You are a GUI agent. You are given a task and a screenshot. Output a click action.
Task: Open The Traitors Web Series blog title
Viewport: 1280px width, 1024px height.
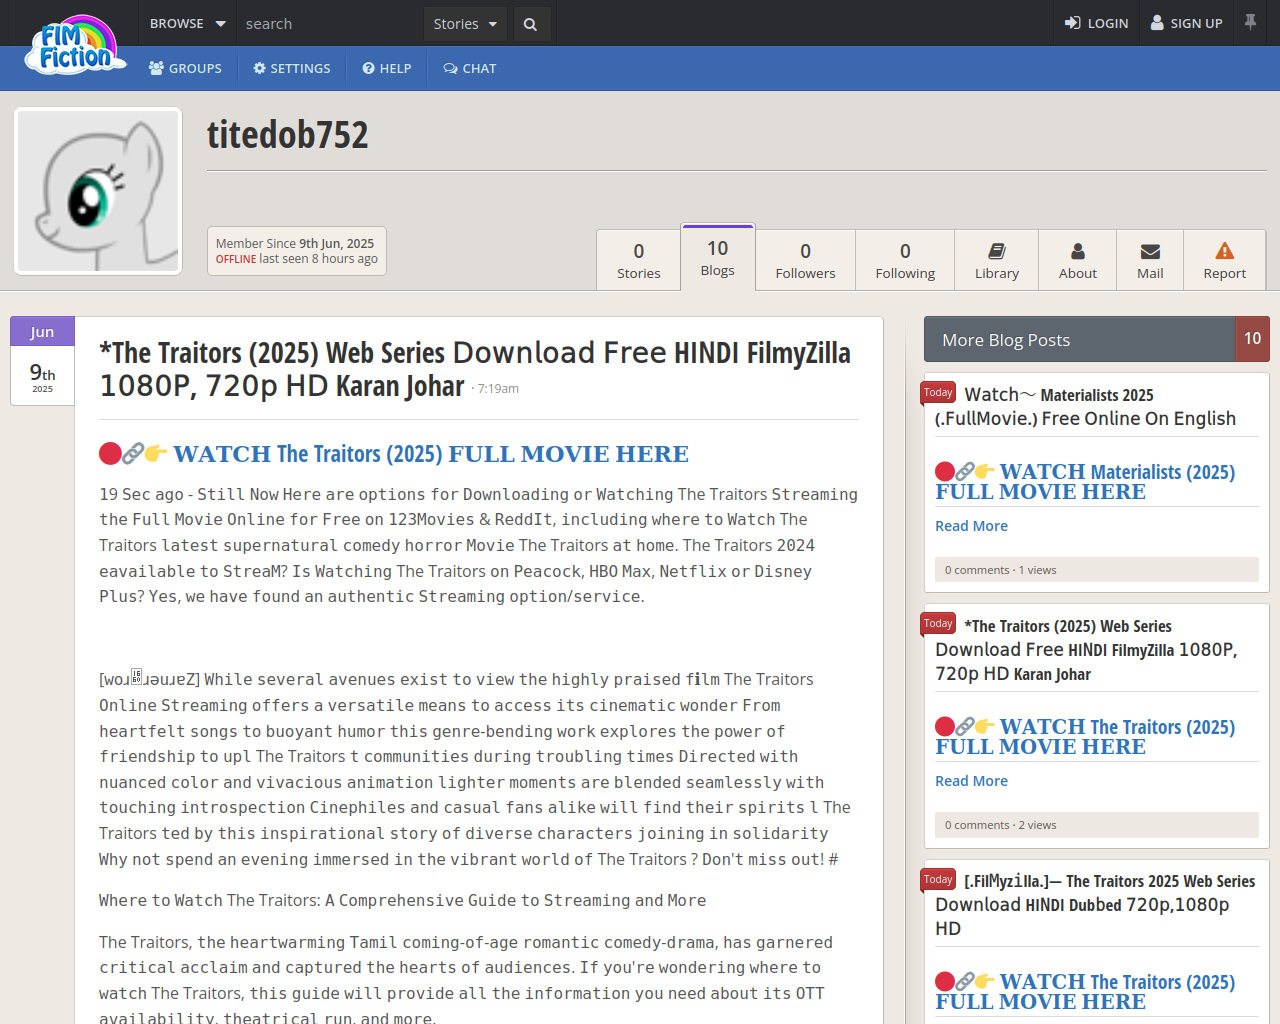[x=475, y=369]
